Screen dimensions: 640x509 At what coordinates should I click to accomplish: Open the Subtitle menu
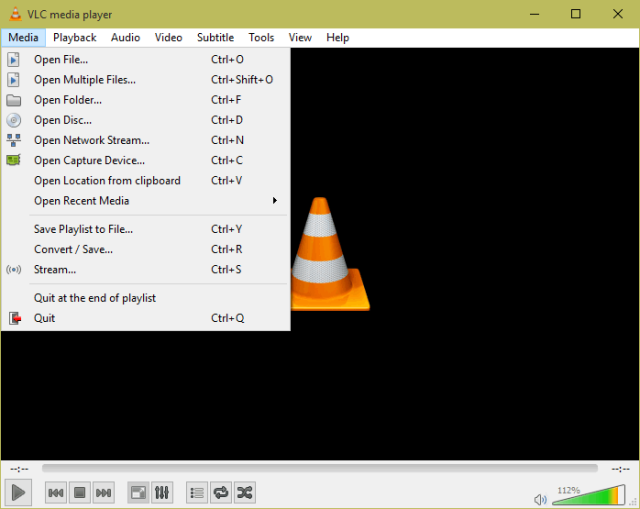pyautogui.click(x=216, y=38)
